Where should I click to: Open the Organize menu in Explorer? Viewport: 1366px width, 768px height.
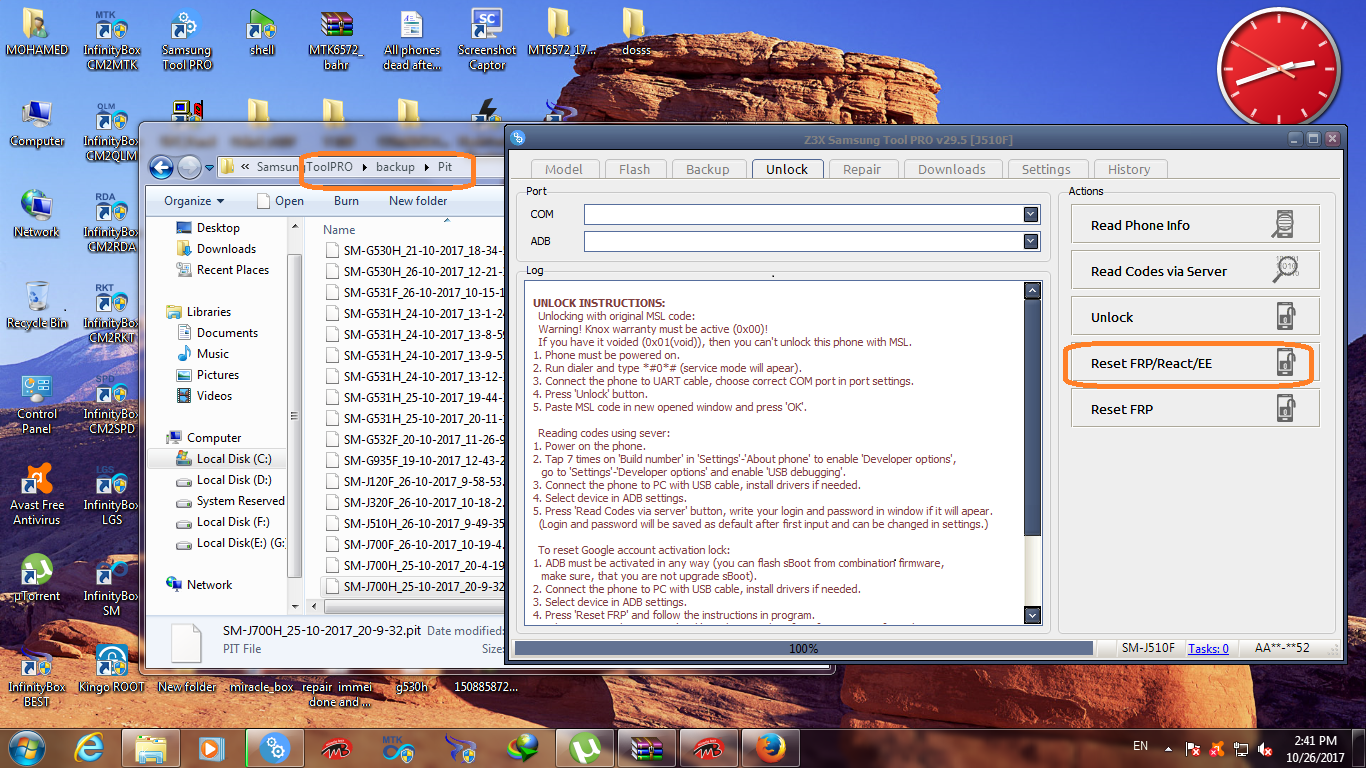[194, 201]
